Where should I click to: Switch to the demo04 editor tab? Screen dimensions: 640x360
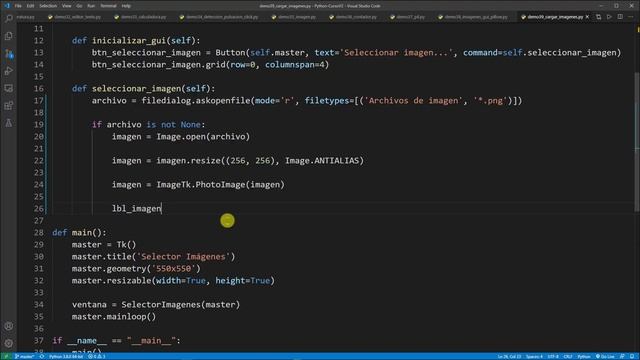(219, 17)
